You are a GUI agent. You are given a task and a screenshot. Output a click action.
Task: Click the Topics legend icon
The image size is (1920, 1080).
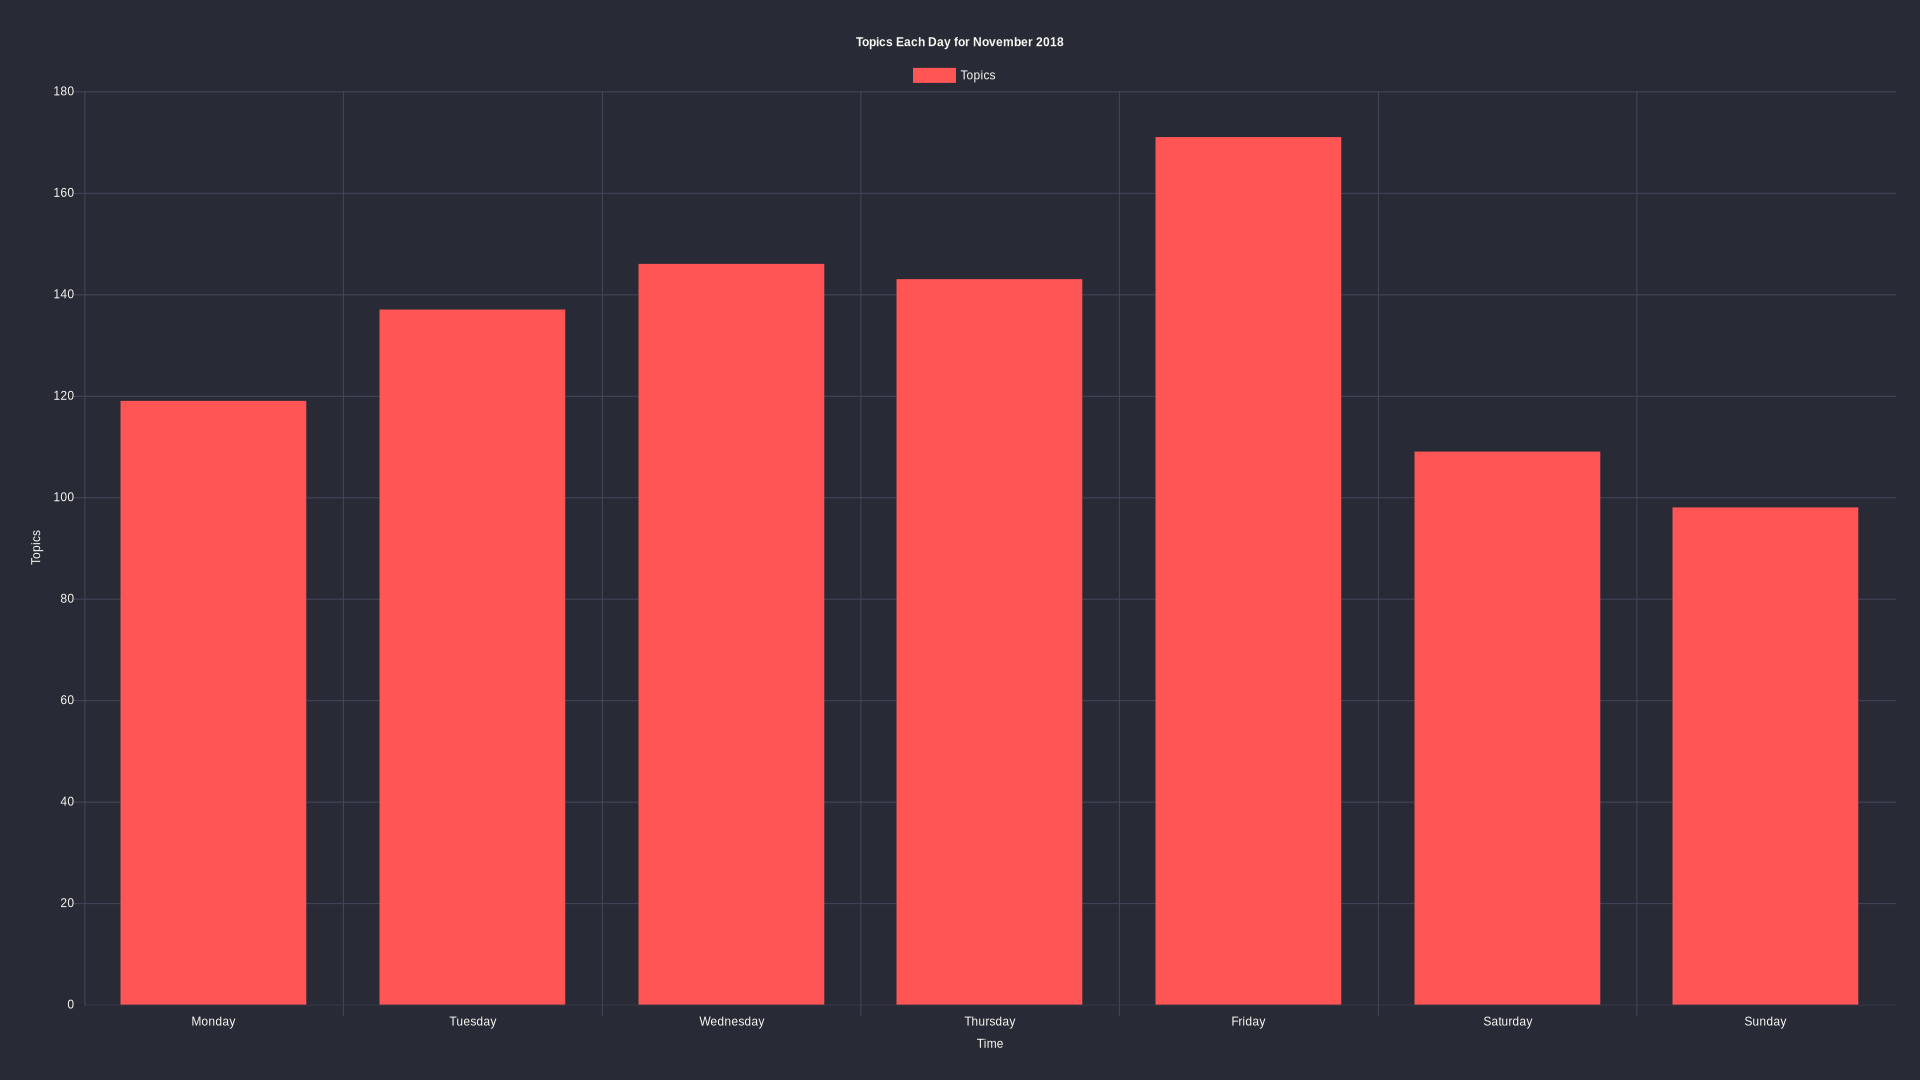934,75
